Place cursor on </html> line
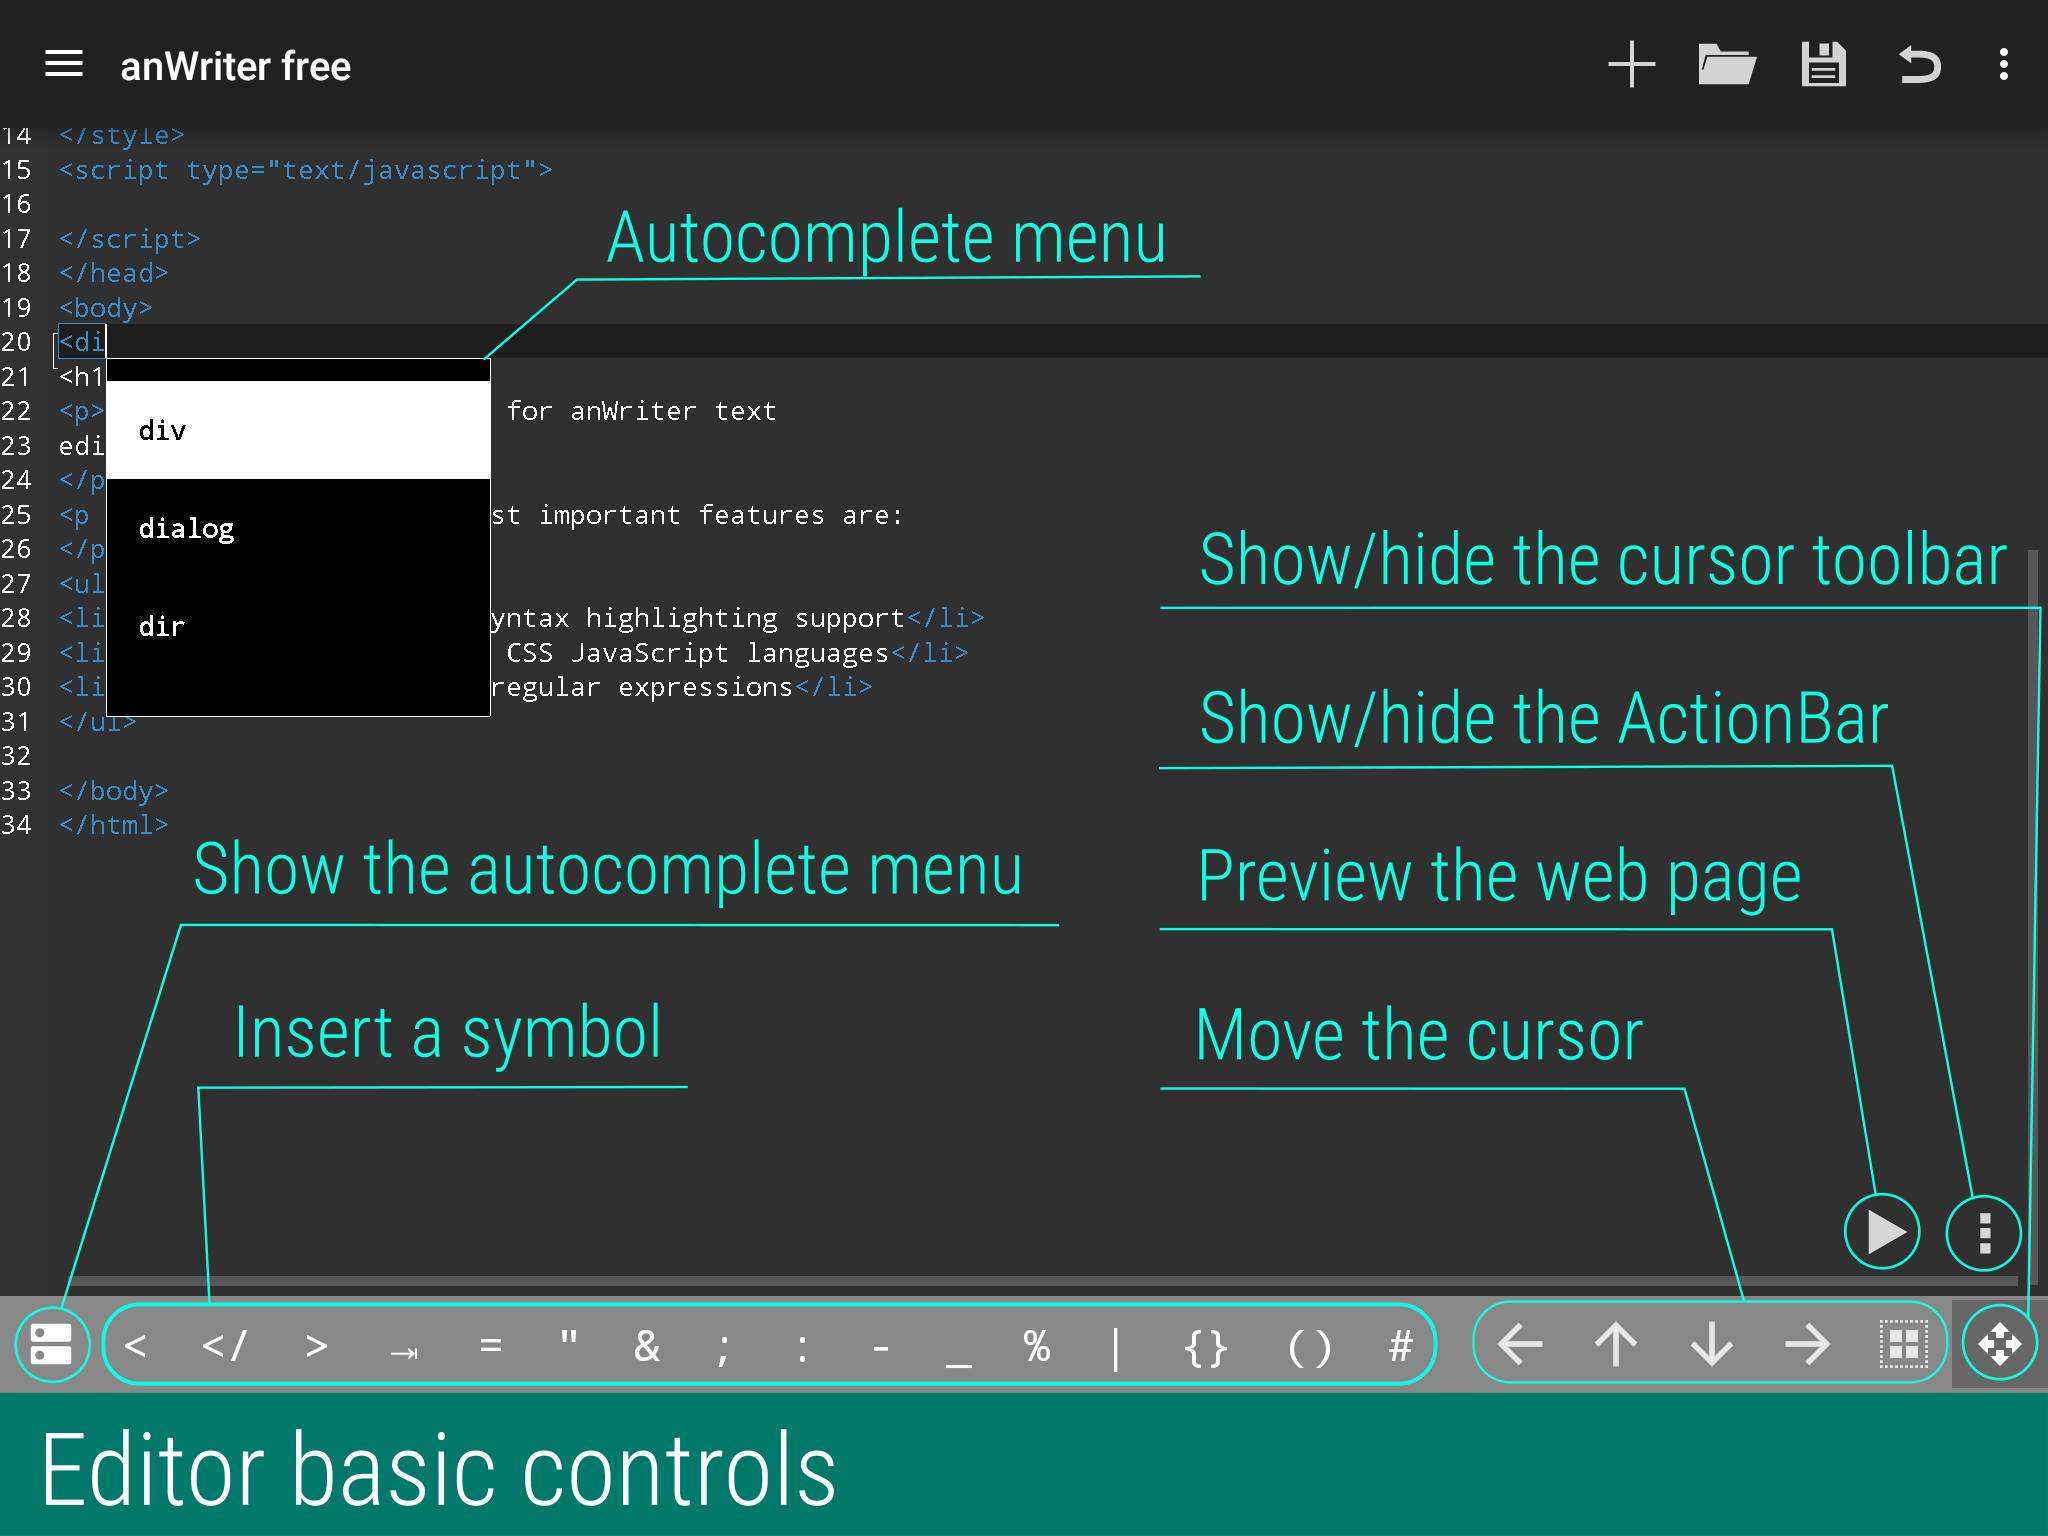Image resolution: width=2048 pixels, height=1536 pixels. 113,825
